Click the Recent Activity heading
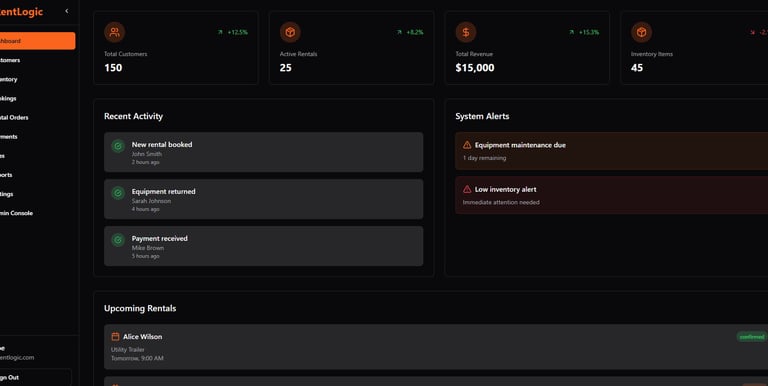 tap(133, 116)
